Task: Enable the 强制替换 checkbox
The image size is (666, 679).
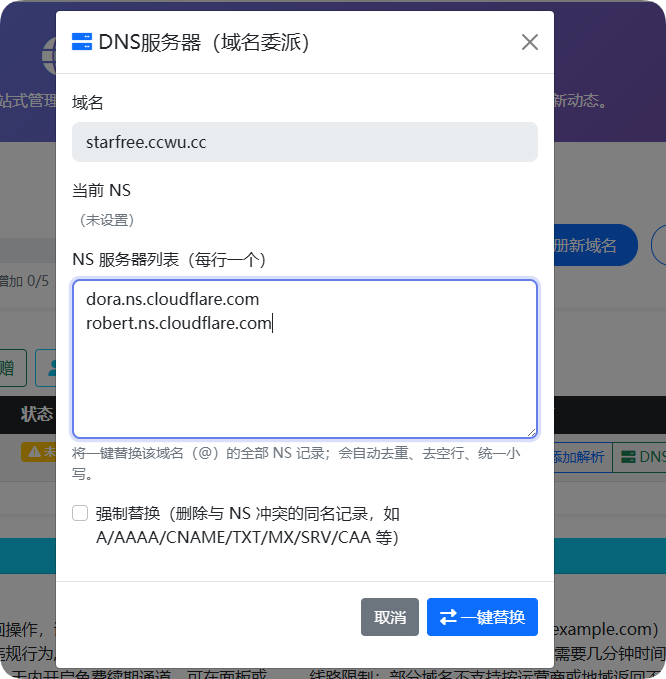Action: (80, 513)
